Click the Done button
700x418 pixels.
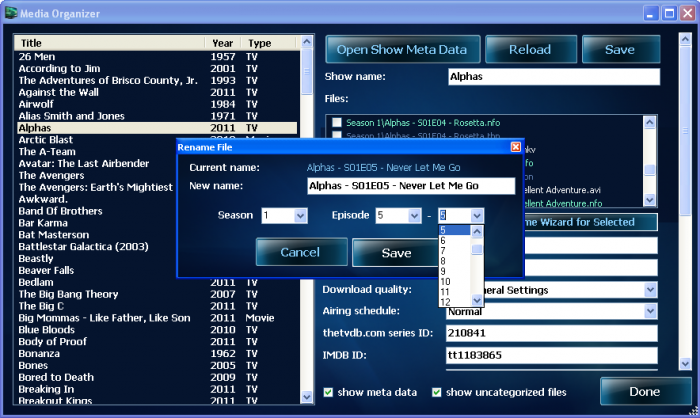645,392
